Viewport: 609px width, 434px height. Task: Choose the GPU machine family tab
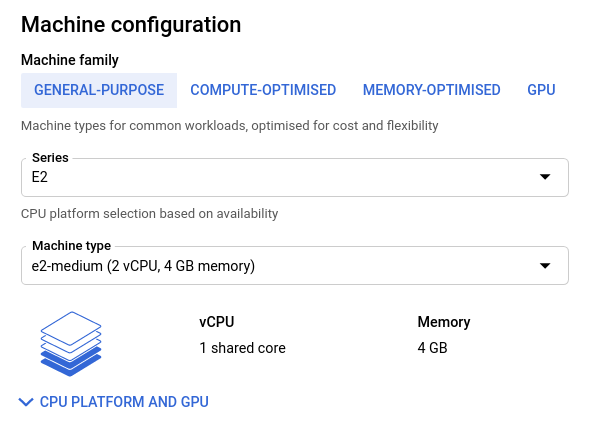(541, 90)
